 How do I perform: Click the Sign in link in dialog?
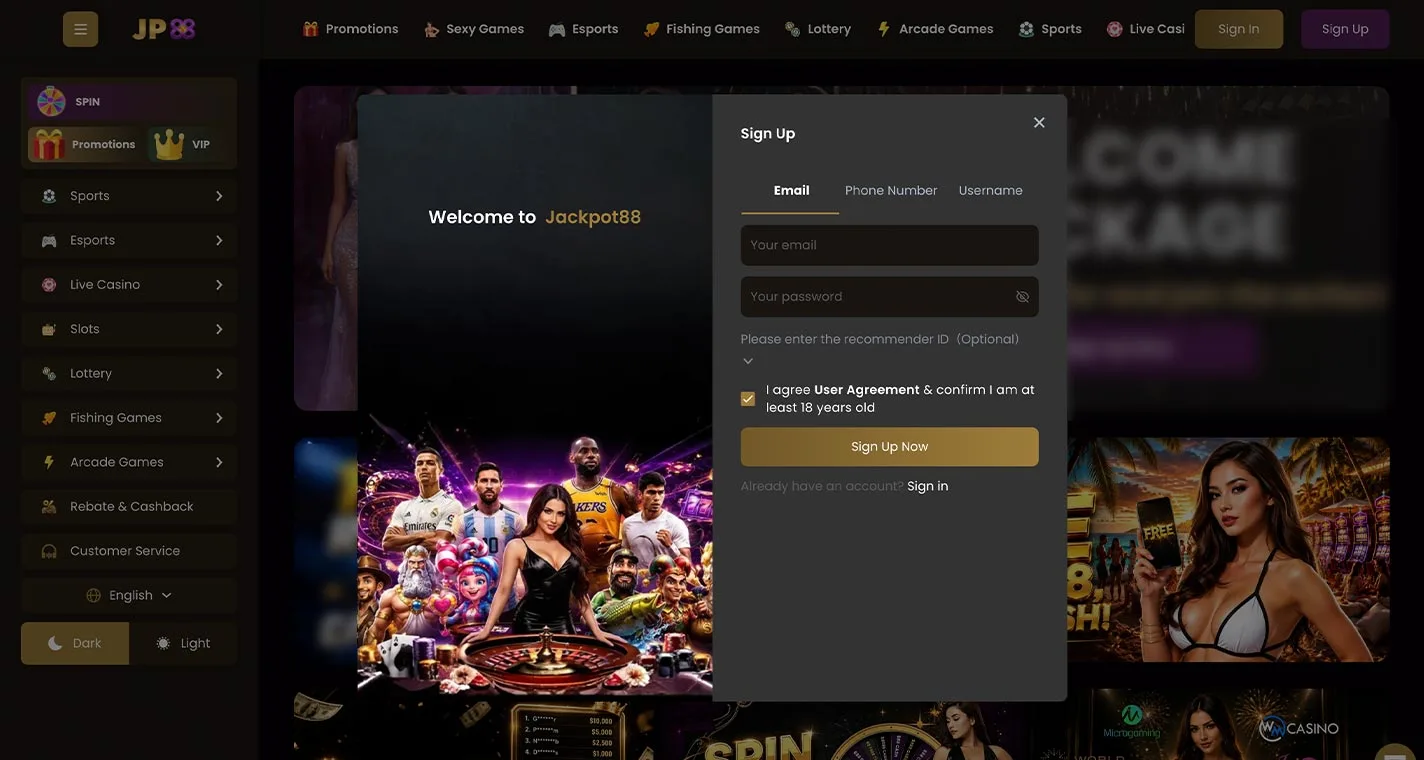pyautogui.click(x=928, y=486)
